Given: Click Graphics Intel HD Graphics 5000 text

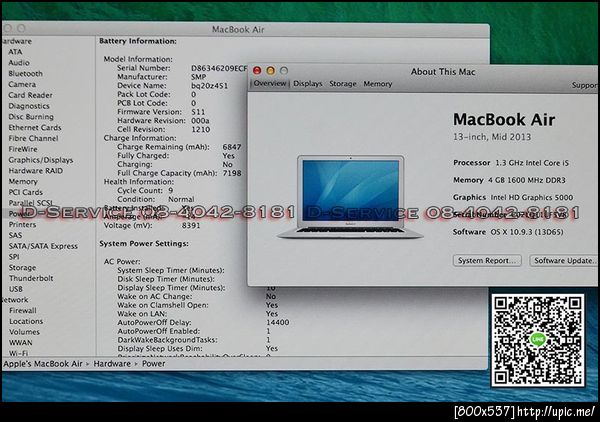Looking at the screenshot, I should click(513, 197).
